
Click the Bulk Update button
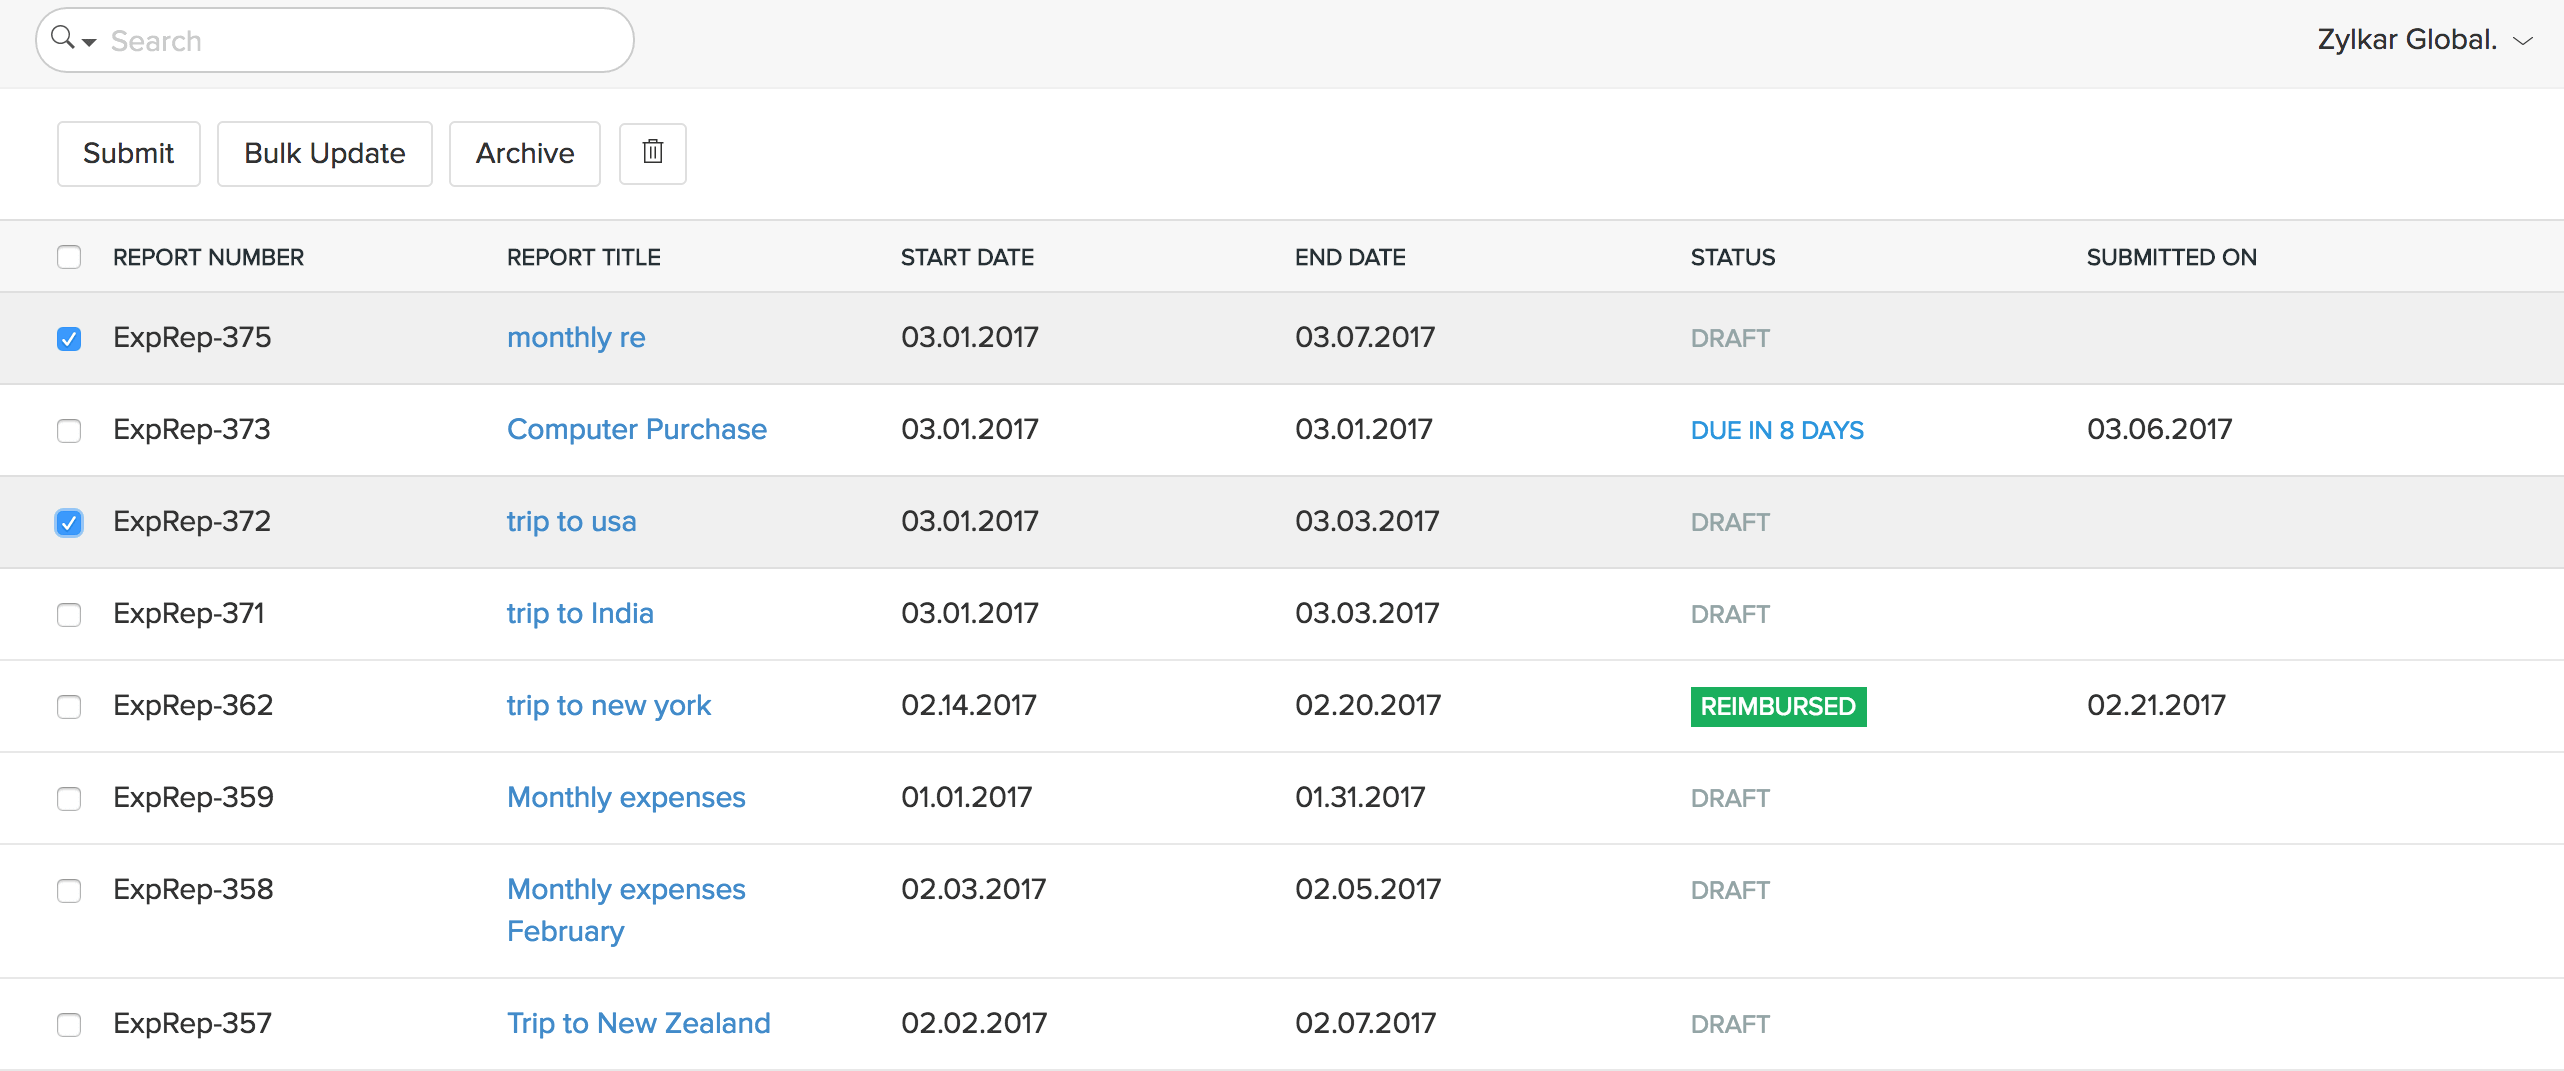324,153
